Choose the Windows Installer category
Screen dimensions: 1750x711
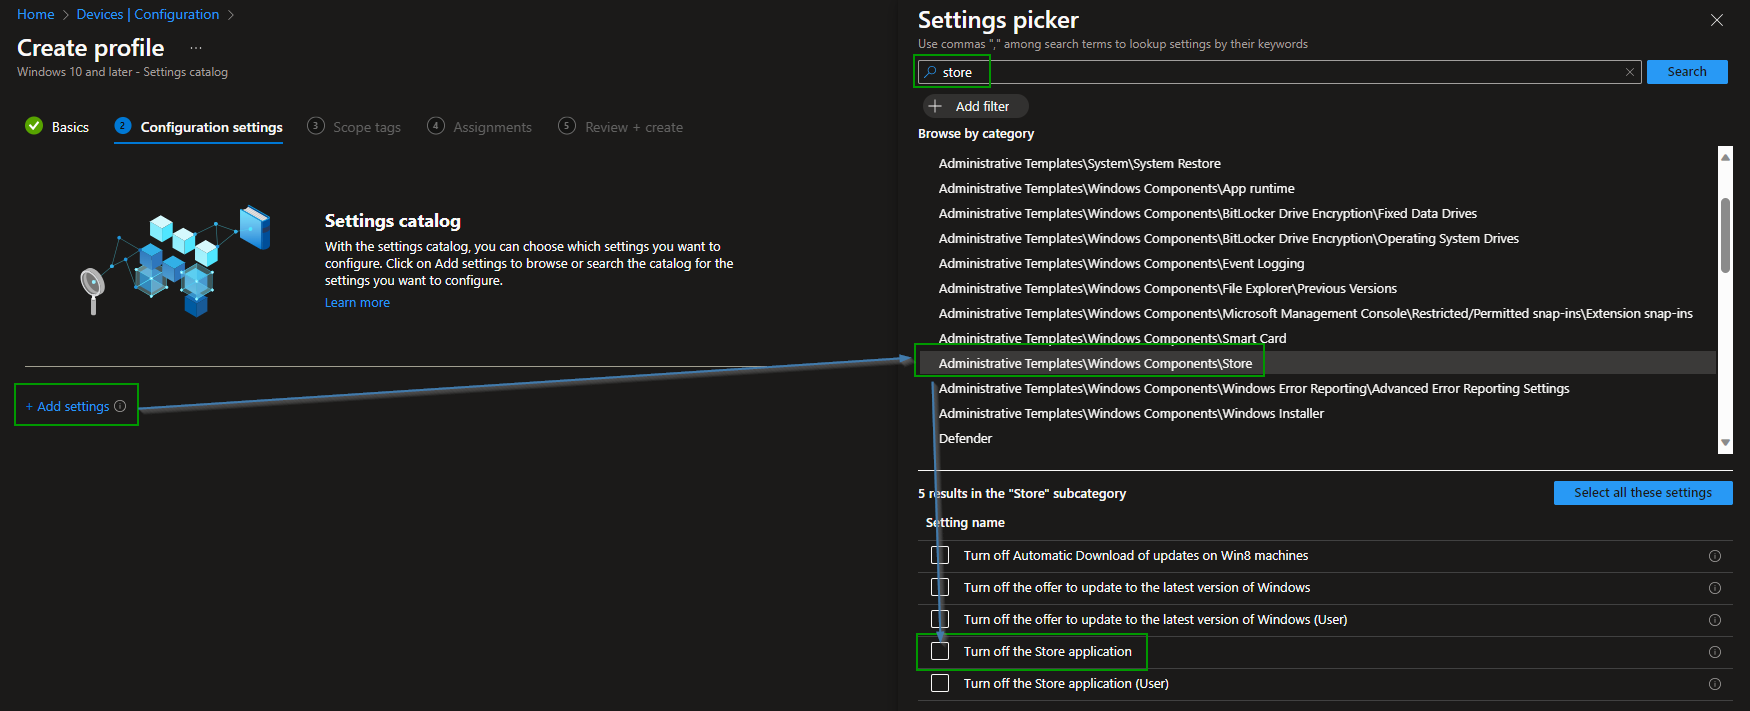point(1131,413)
